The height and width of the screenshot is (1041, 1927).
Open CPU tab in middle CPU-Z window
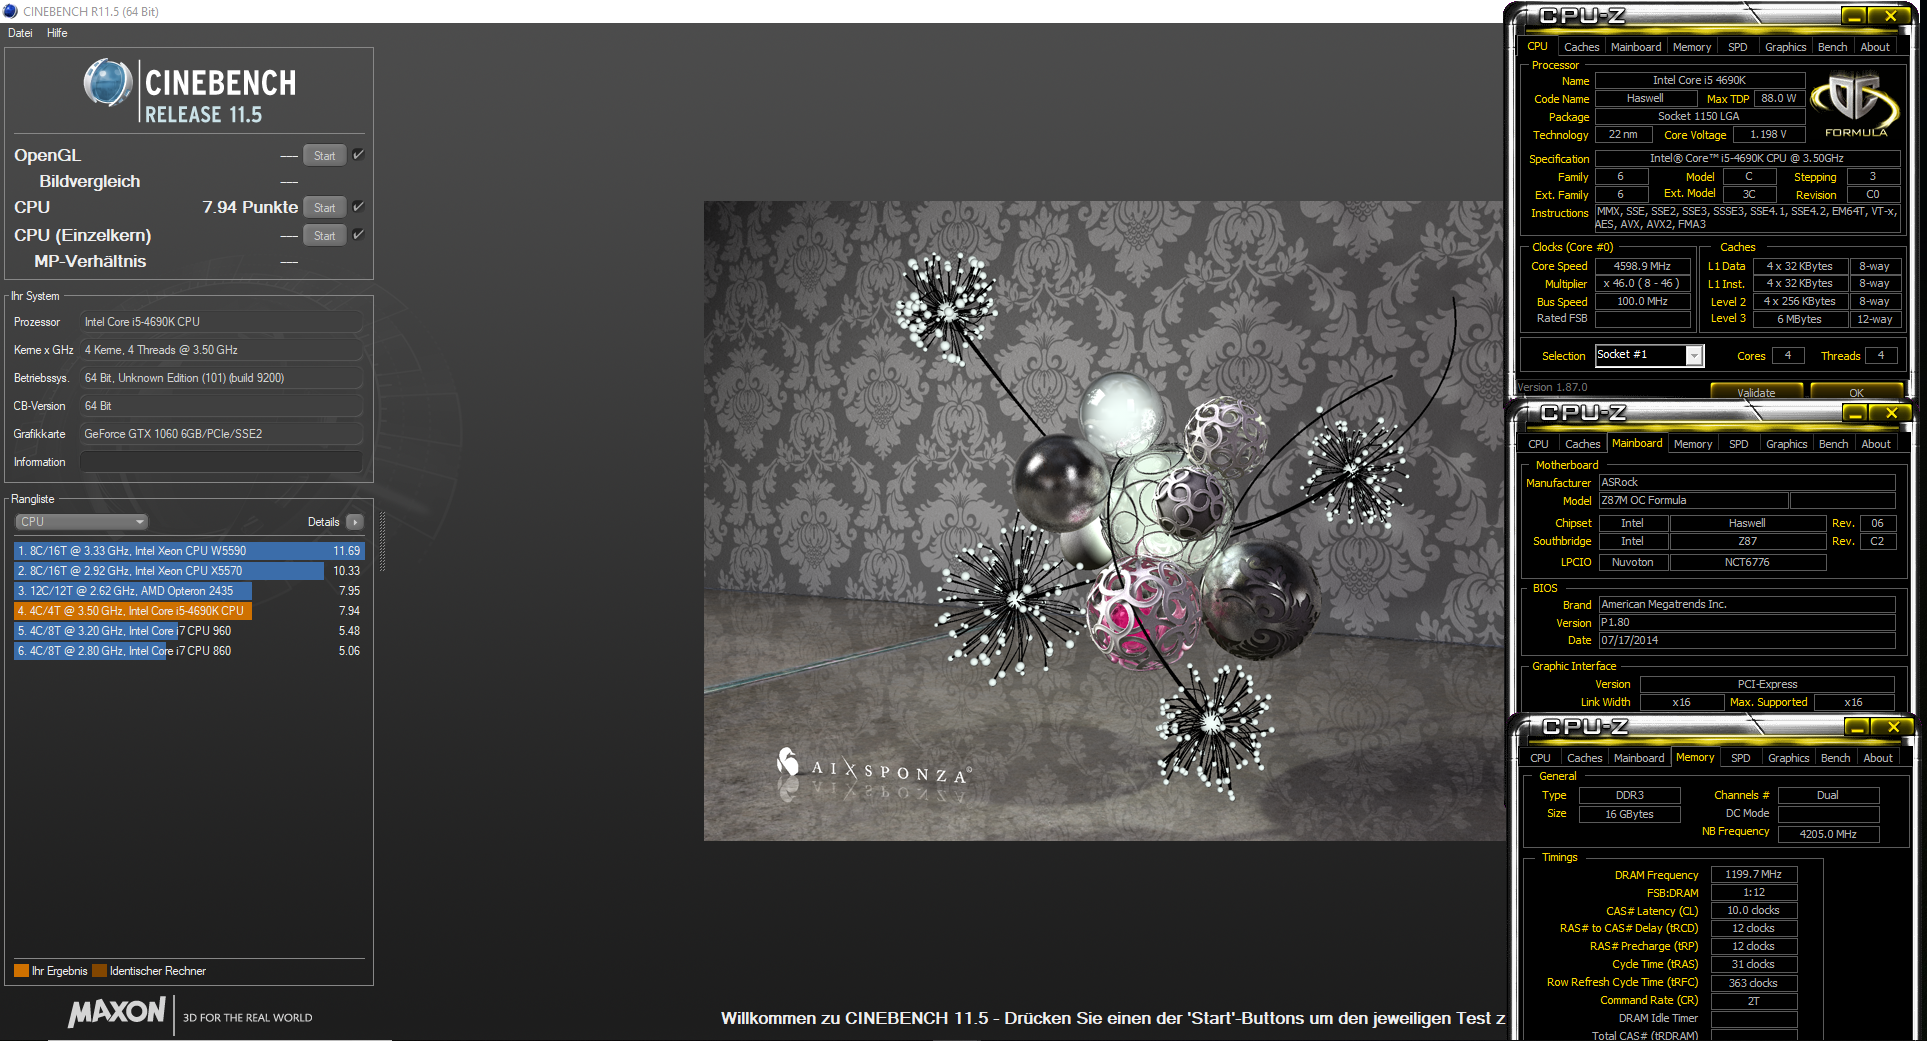tap(1538, 444)
